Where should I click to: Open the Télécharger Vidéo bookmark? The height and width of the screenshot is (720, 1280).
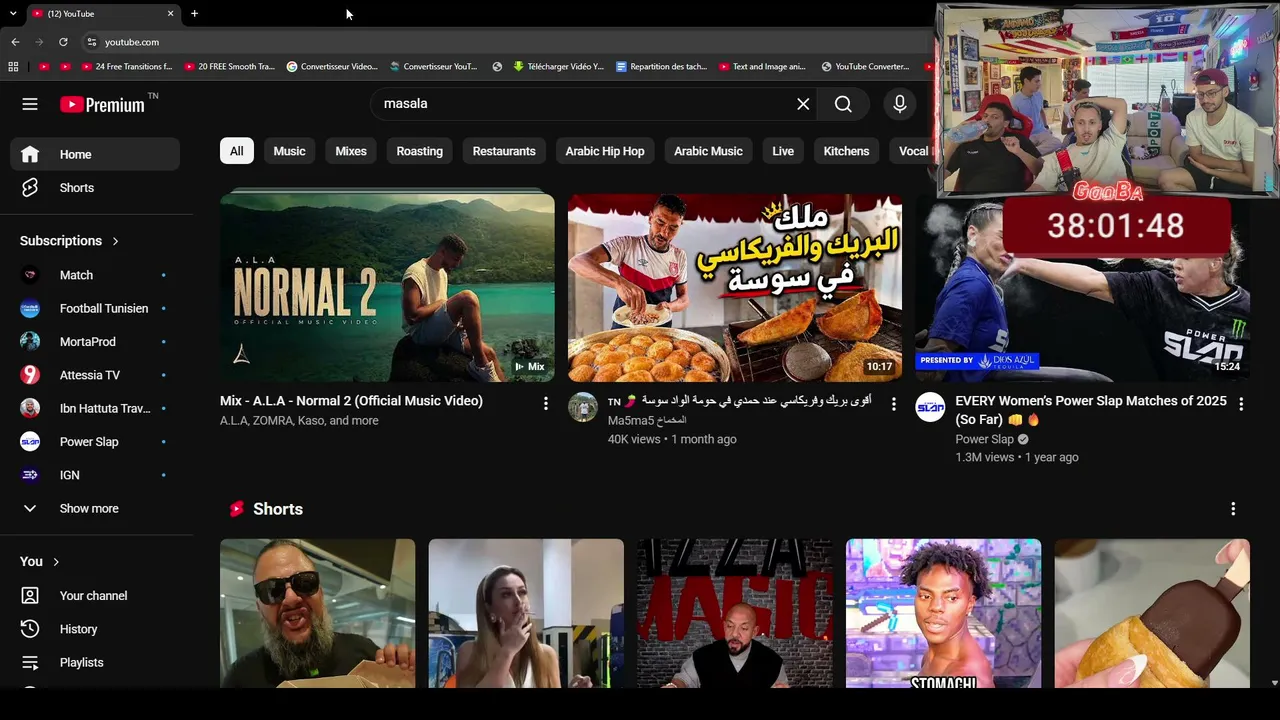click(558, 67)
